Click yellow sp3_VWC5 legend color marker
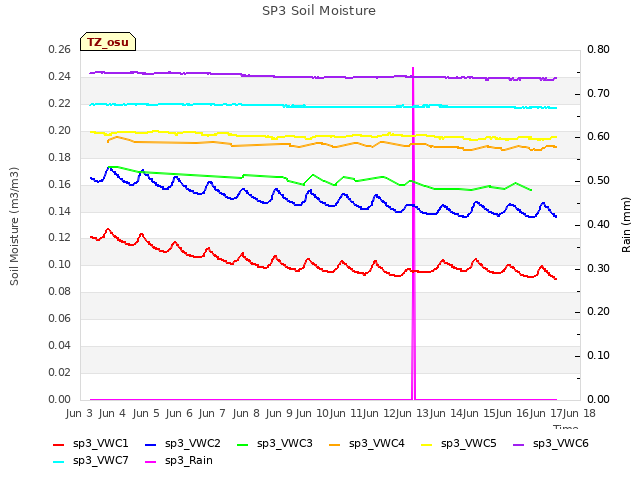The height and width of the screenshot is (480, 640). coord(427,445)
